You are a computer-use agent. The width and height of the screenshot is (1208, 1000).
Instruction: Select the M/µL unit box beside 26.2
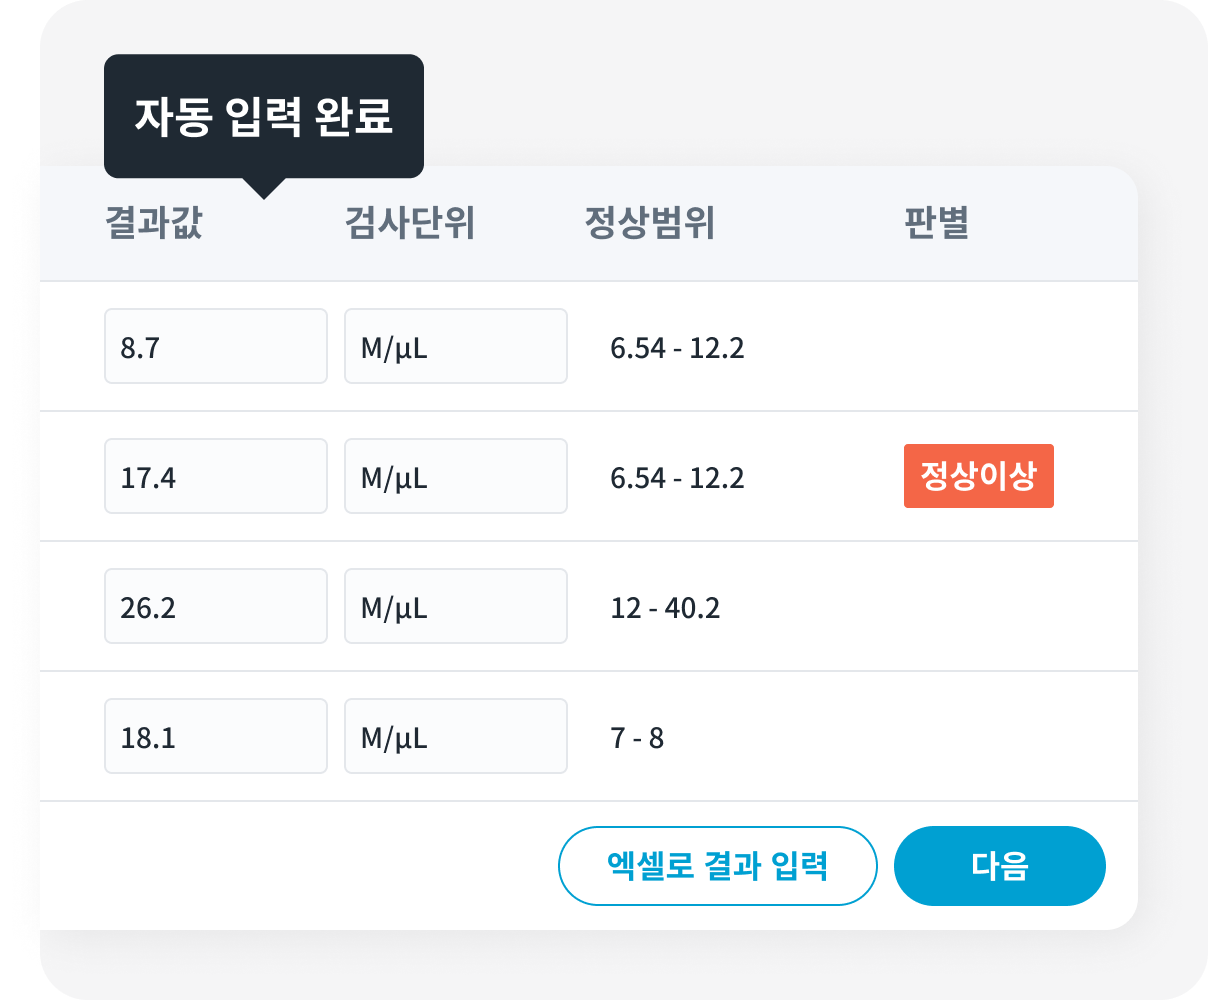(455, 606)
